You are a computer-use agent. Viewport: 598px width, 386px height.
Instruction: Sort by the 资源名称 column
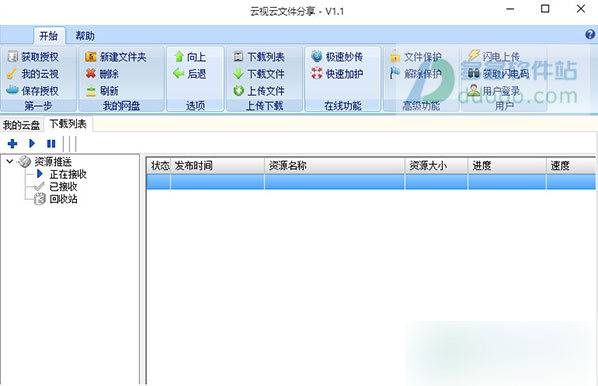click(334, 166)
